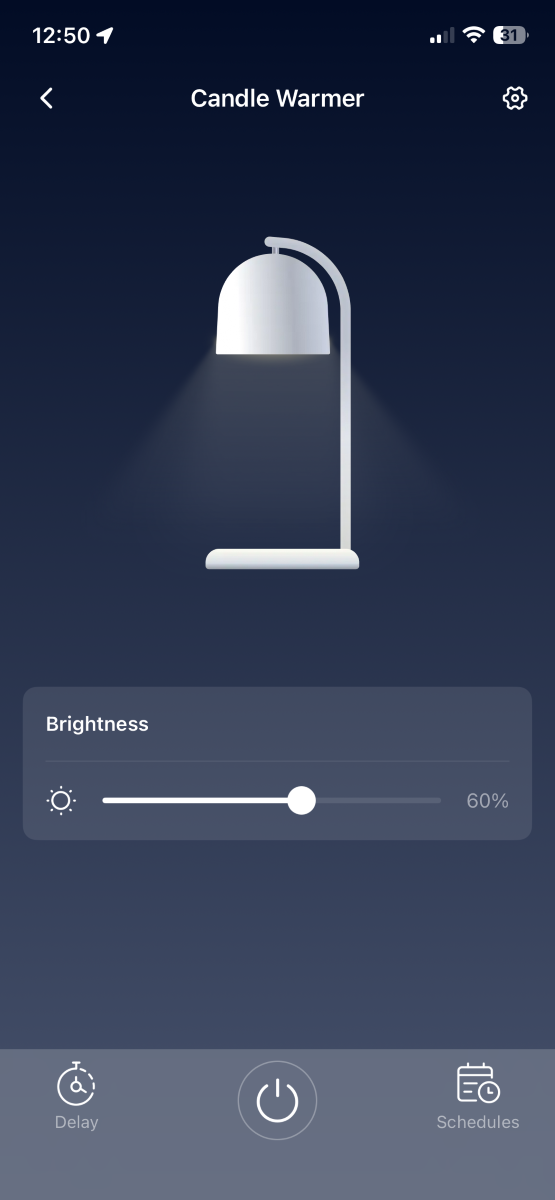Tap the lamp shade illustration

[273, 302]
